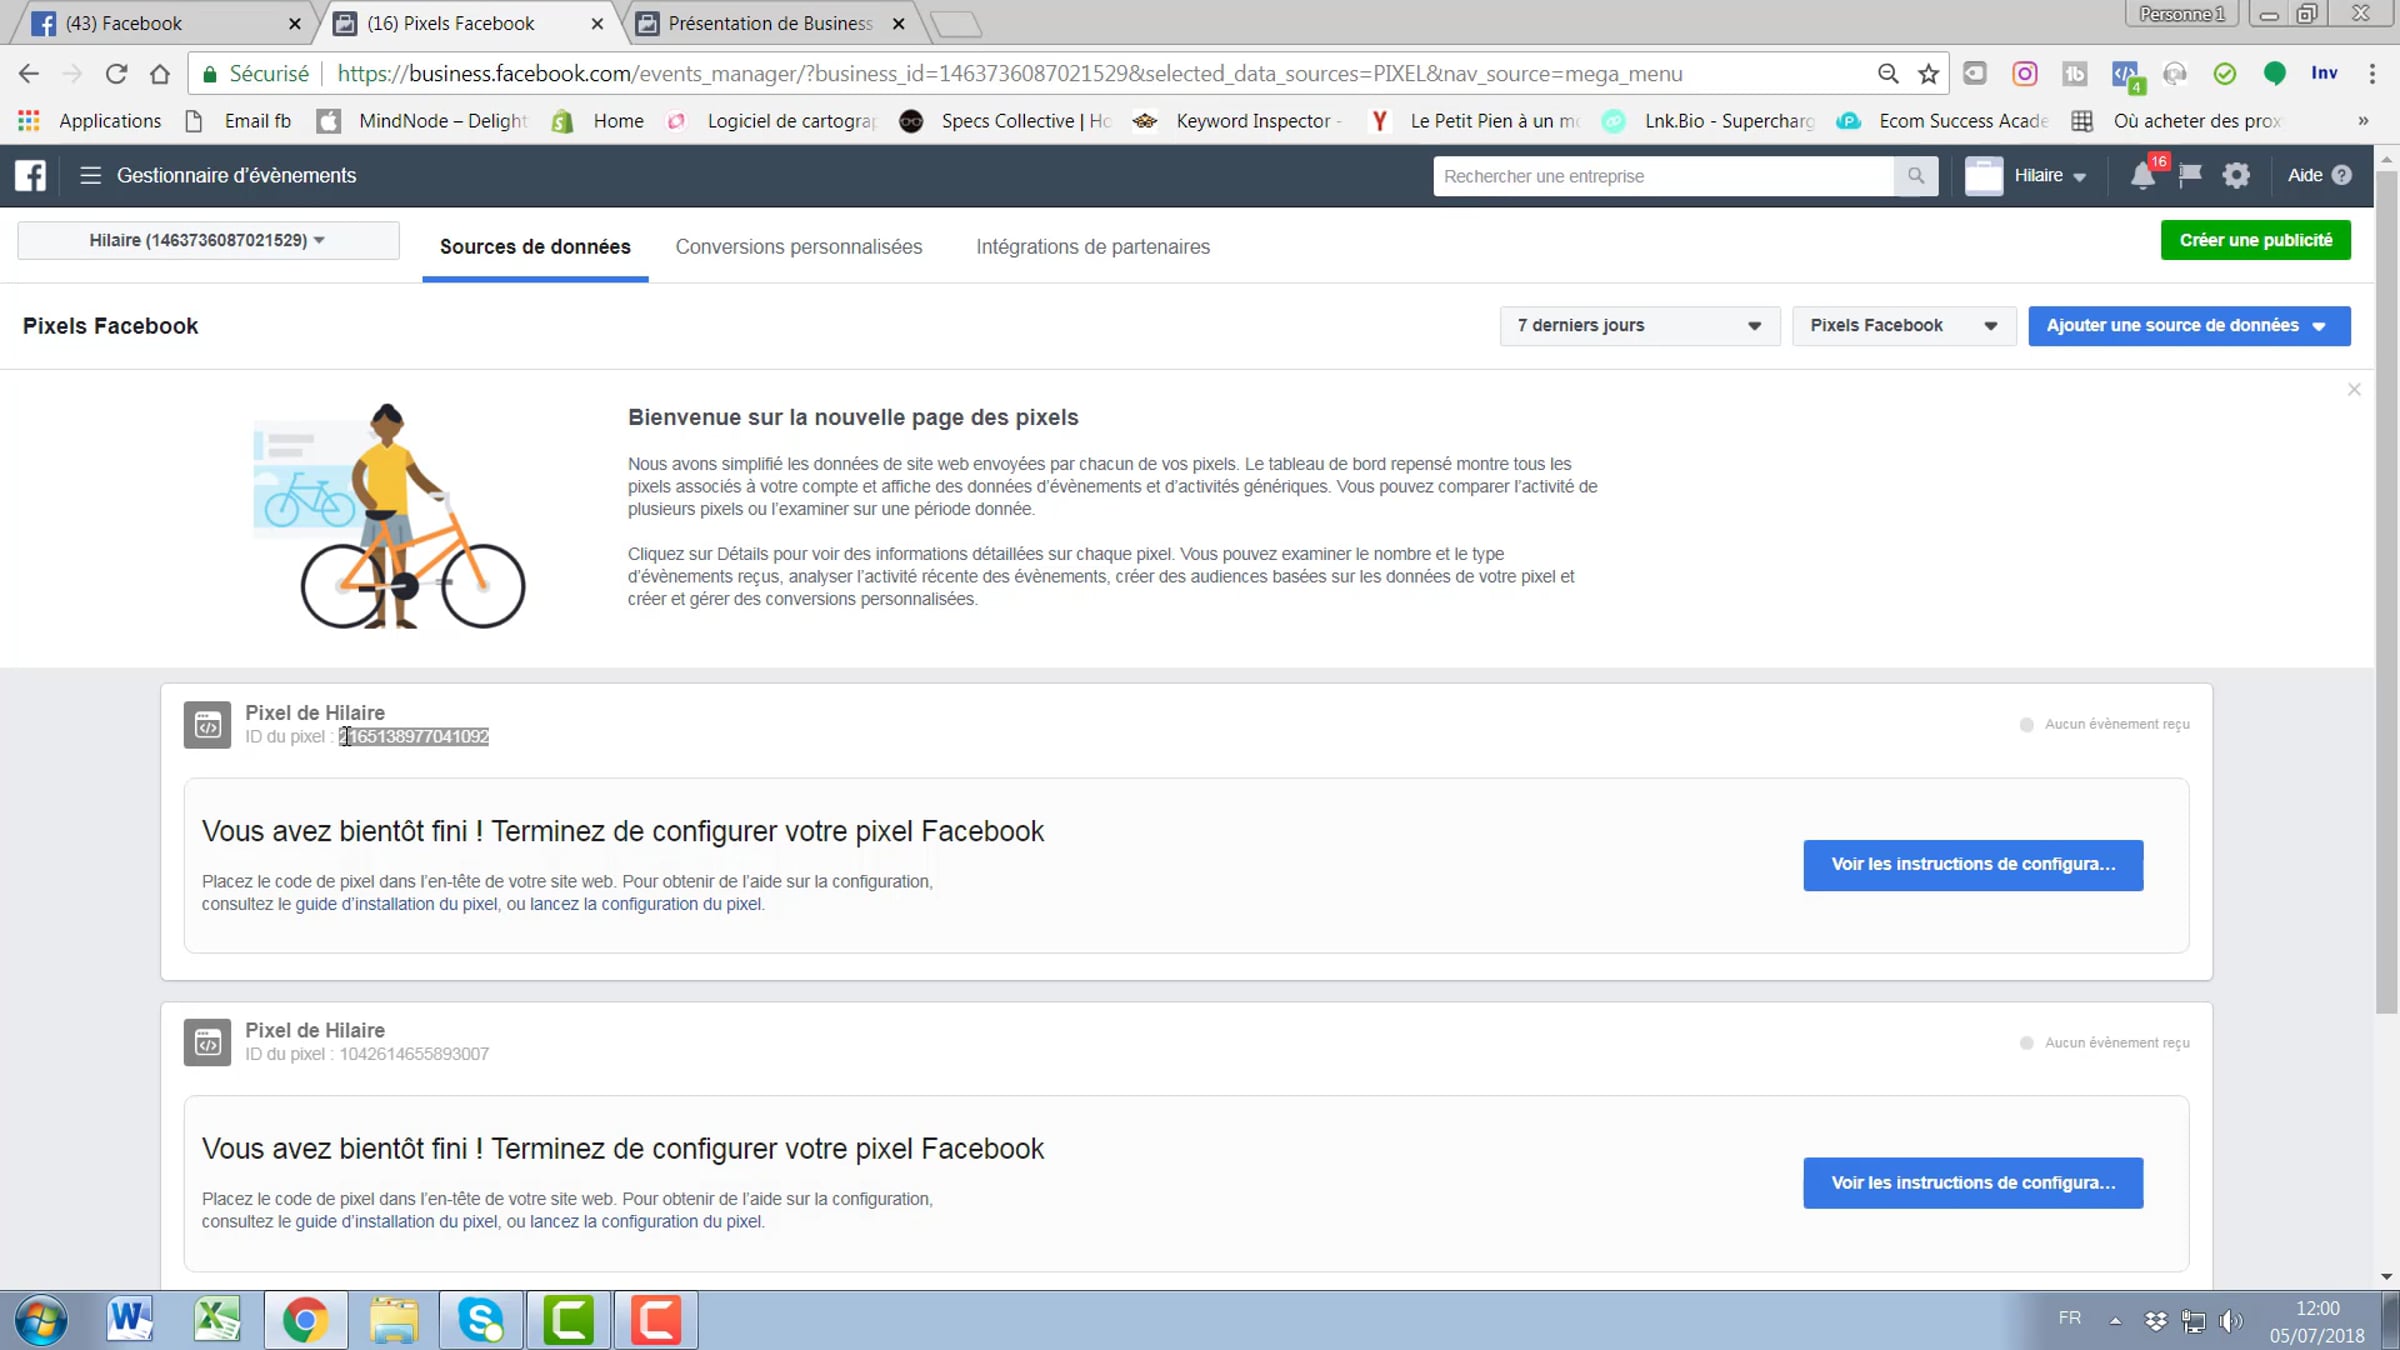This screenshot has height=1350, width=2400.
Task: Click first Pixel de Hilaire code icon
Action: point(207,725)
